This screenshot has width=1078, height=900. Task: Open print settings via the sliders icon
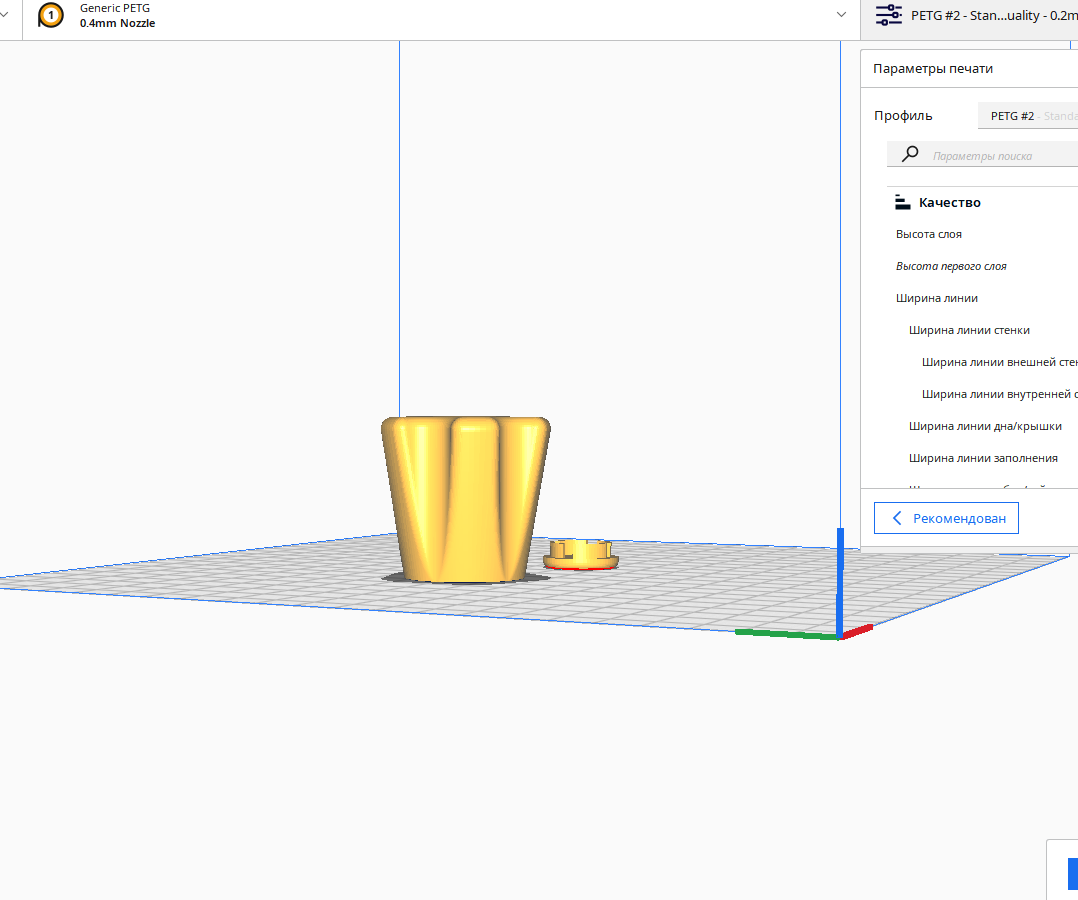pyautogui.click(x=888, y=16)
